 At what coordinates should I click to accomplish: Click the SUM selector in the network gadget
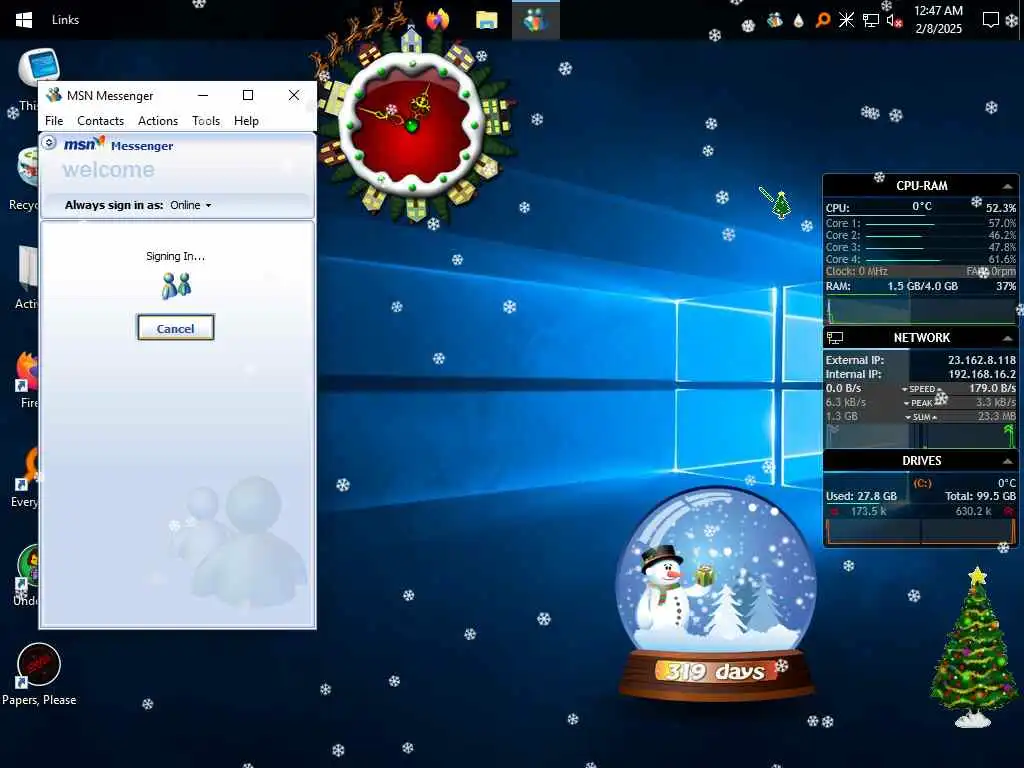921,417
